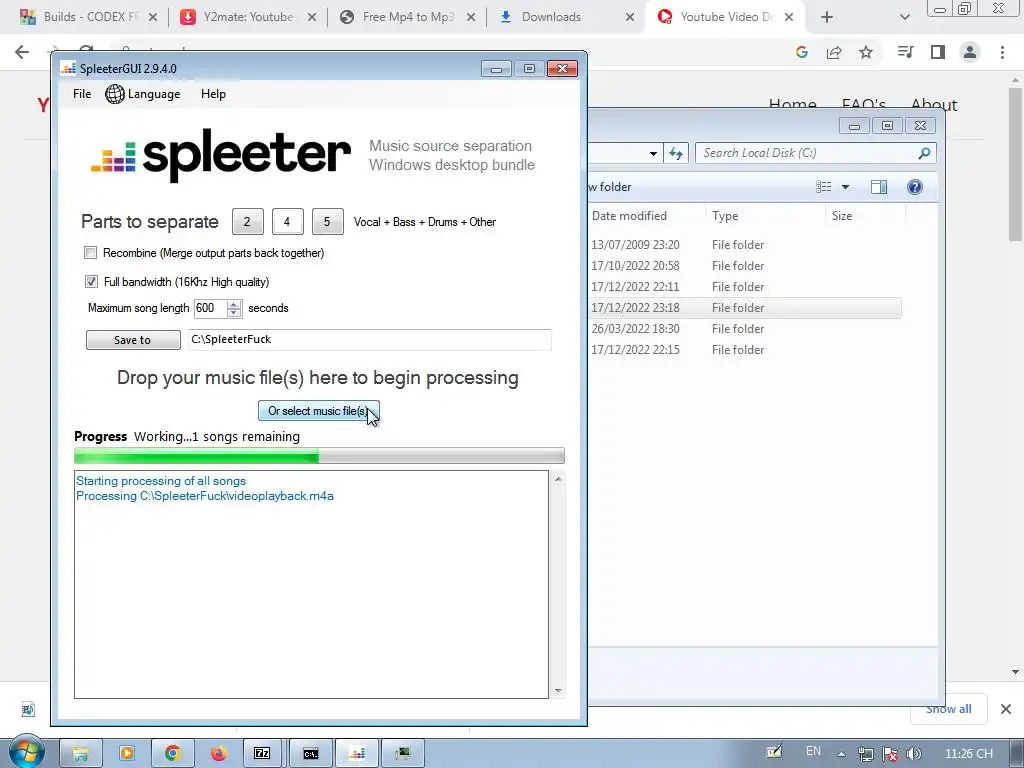Choose 2 parts to separate
Image resolution: width=1024 pixels, height=768 pixels.
coord(248,221)
